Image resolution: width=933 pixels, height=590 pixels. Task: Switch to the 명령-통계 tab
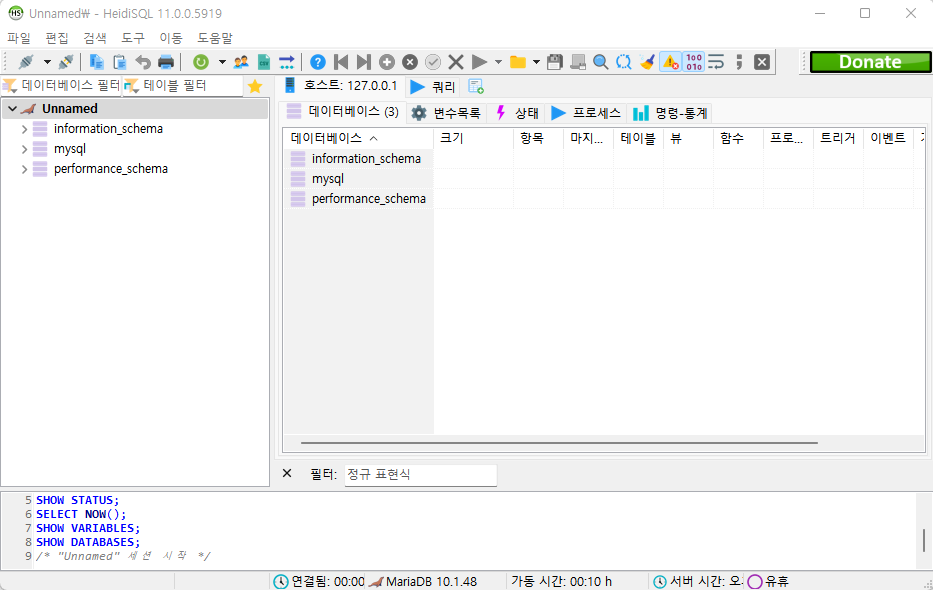coord(670,113)
